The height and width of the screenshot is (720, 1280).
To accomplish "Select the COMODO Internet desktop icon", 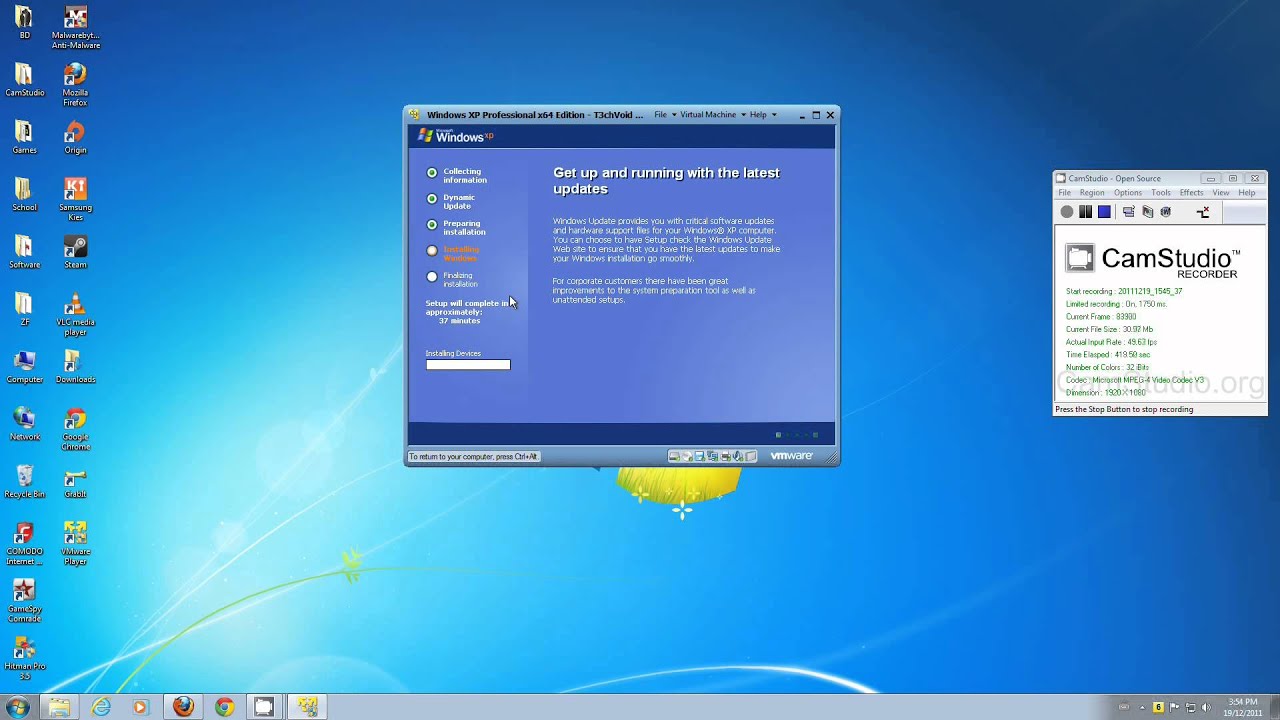I will [x=24, y=544].
